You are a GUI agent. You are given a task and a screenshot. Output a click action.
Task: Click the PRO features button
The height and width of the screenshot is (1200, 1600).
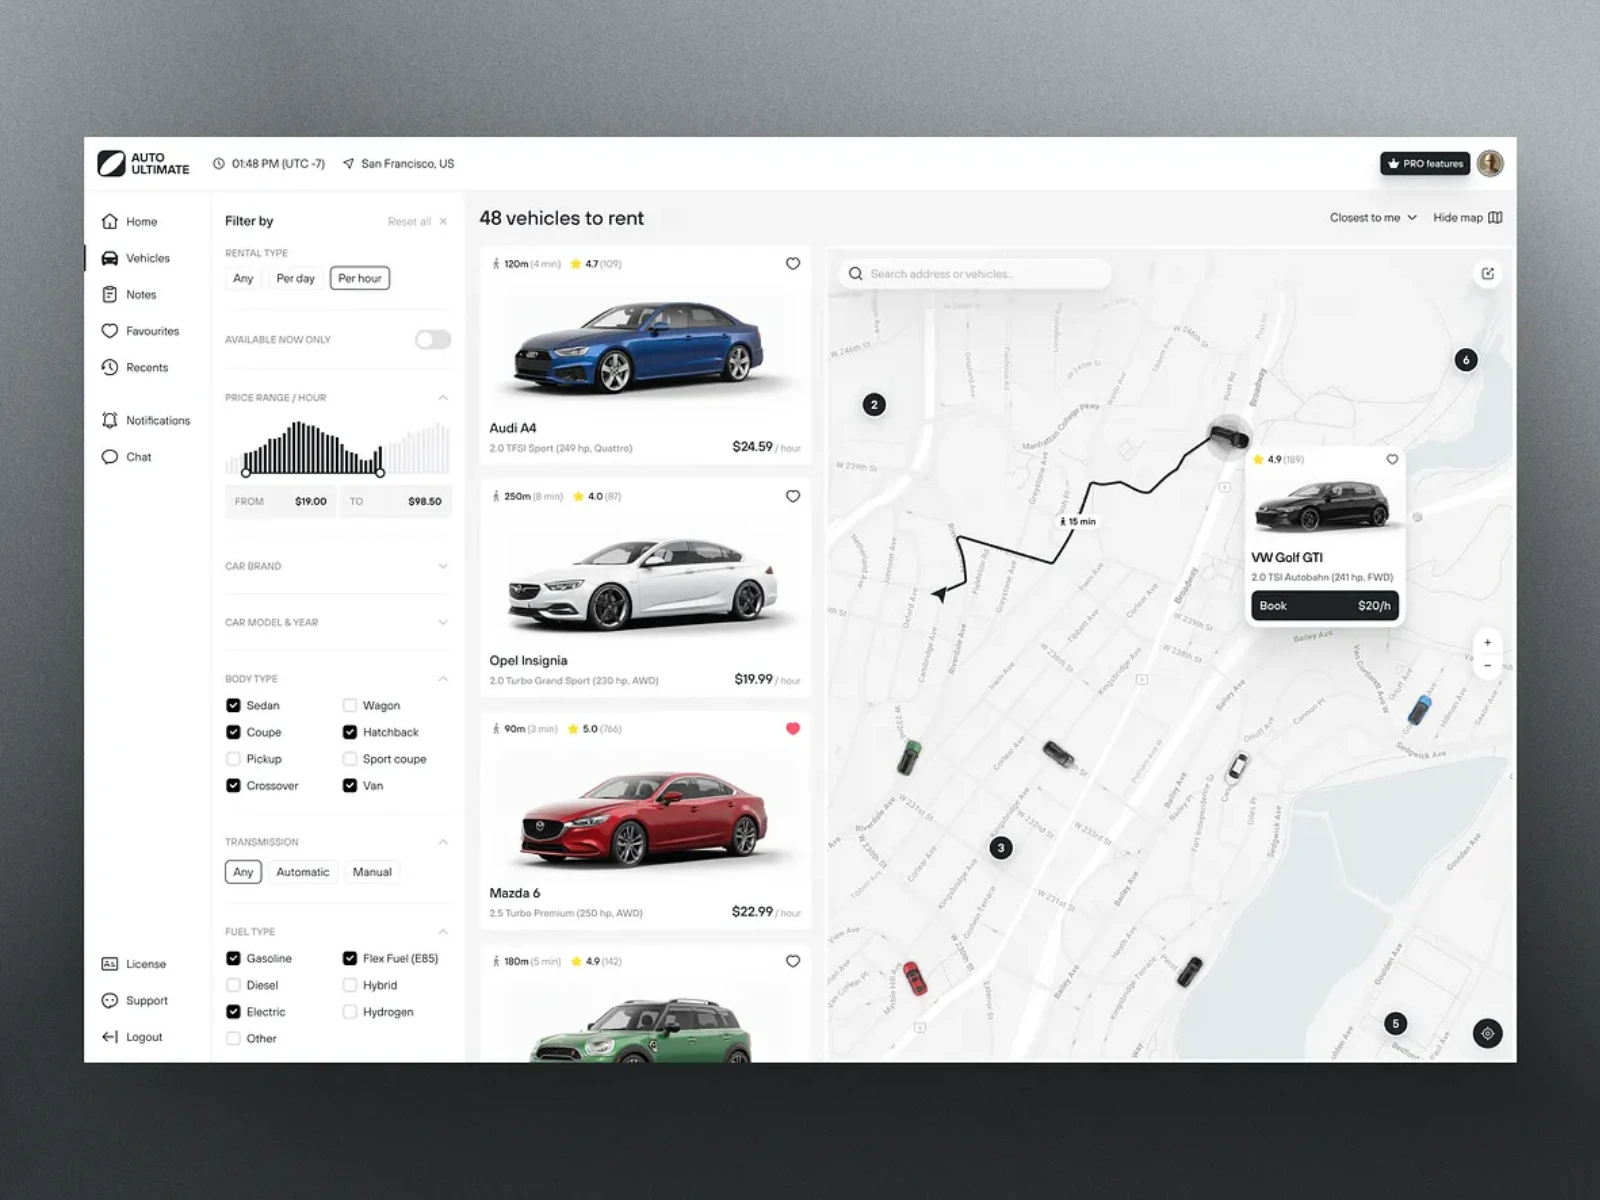pos(1425,163)
